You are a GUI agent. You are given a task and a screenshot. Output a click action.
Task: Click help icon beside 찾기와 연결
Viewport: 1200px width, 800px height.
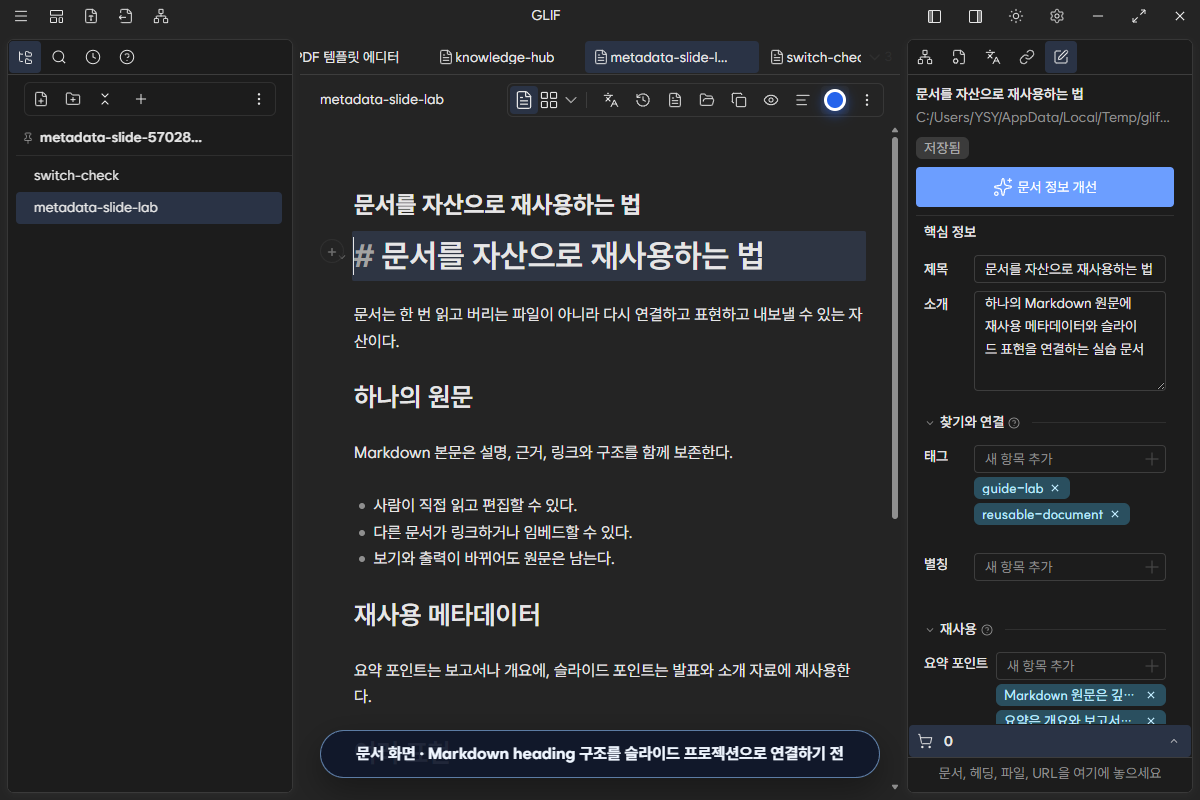(1014, 423)
